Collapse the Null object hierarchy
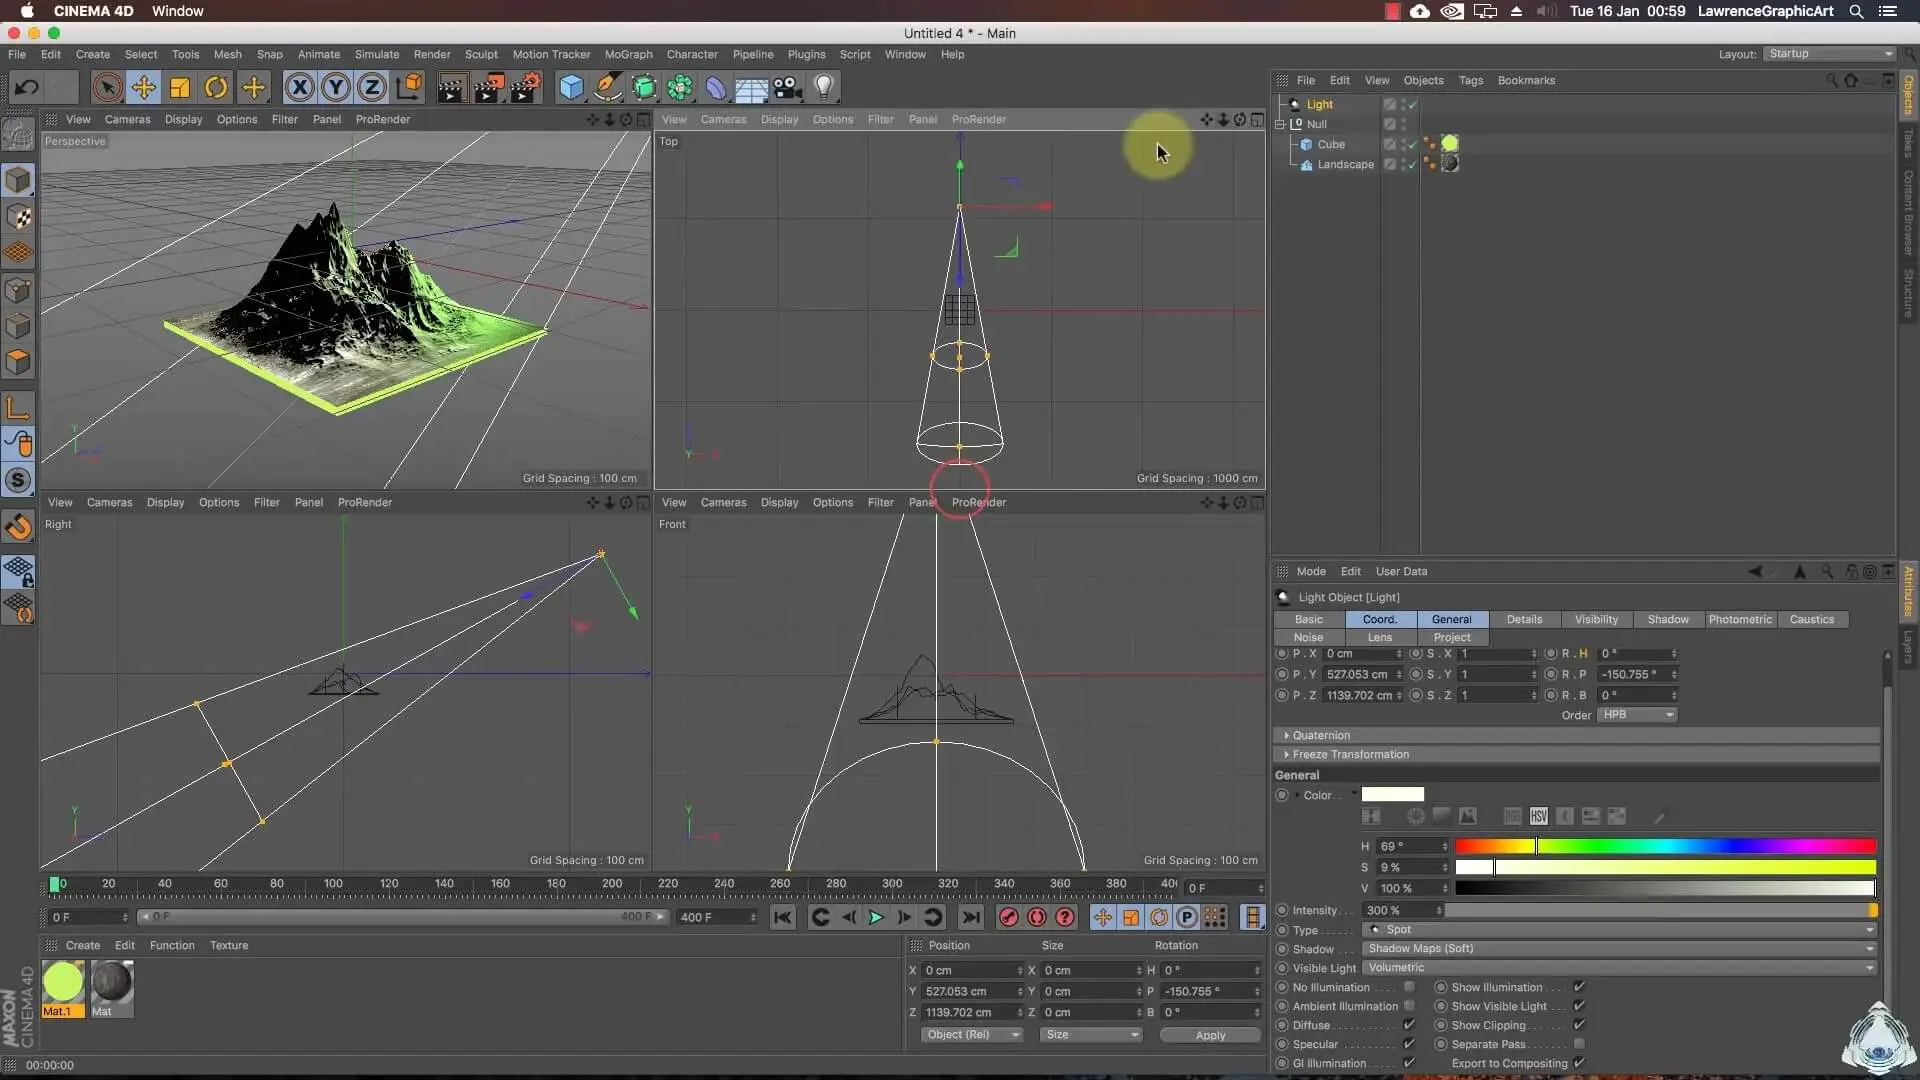This screenshot has height=1080, width=1920. click(x=1280, y=124)
